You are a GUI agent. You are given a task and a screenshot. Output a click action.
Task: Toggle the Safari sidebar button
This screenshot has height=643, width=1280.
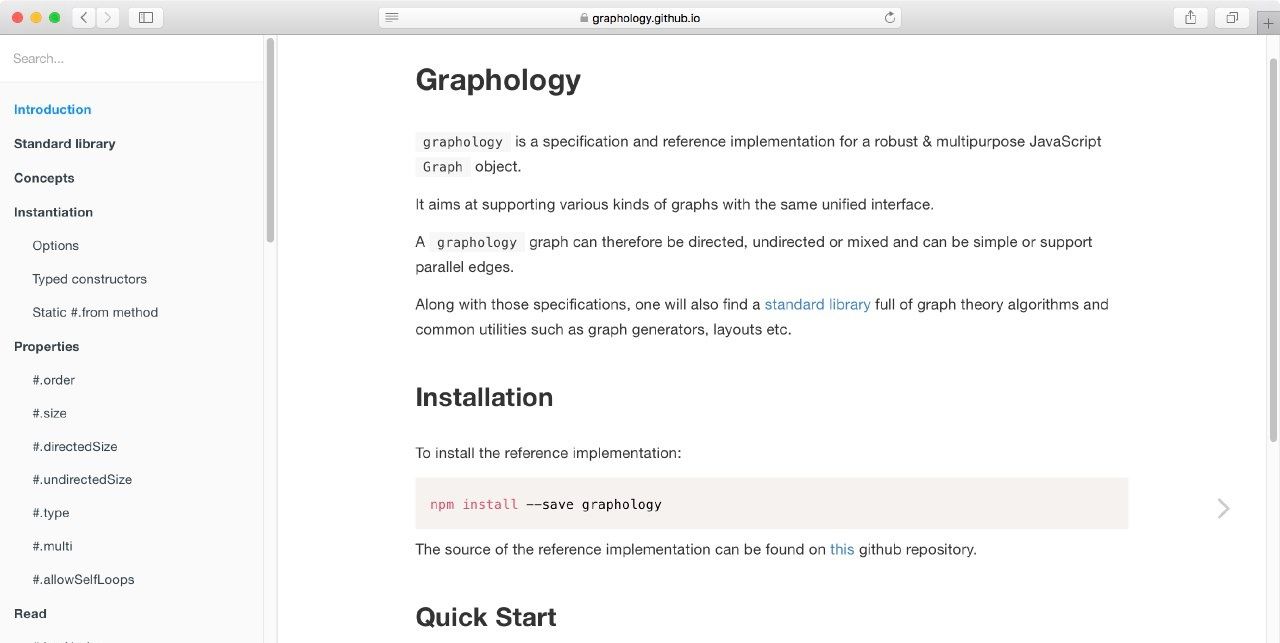click(x=146, y=17)
